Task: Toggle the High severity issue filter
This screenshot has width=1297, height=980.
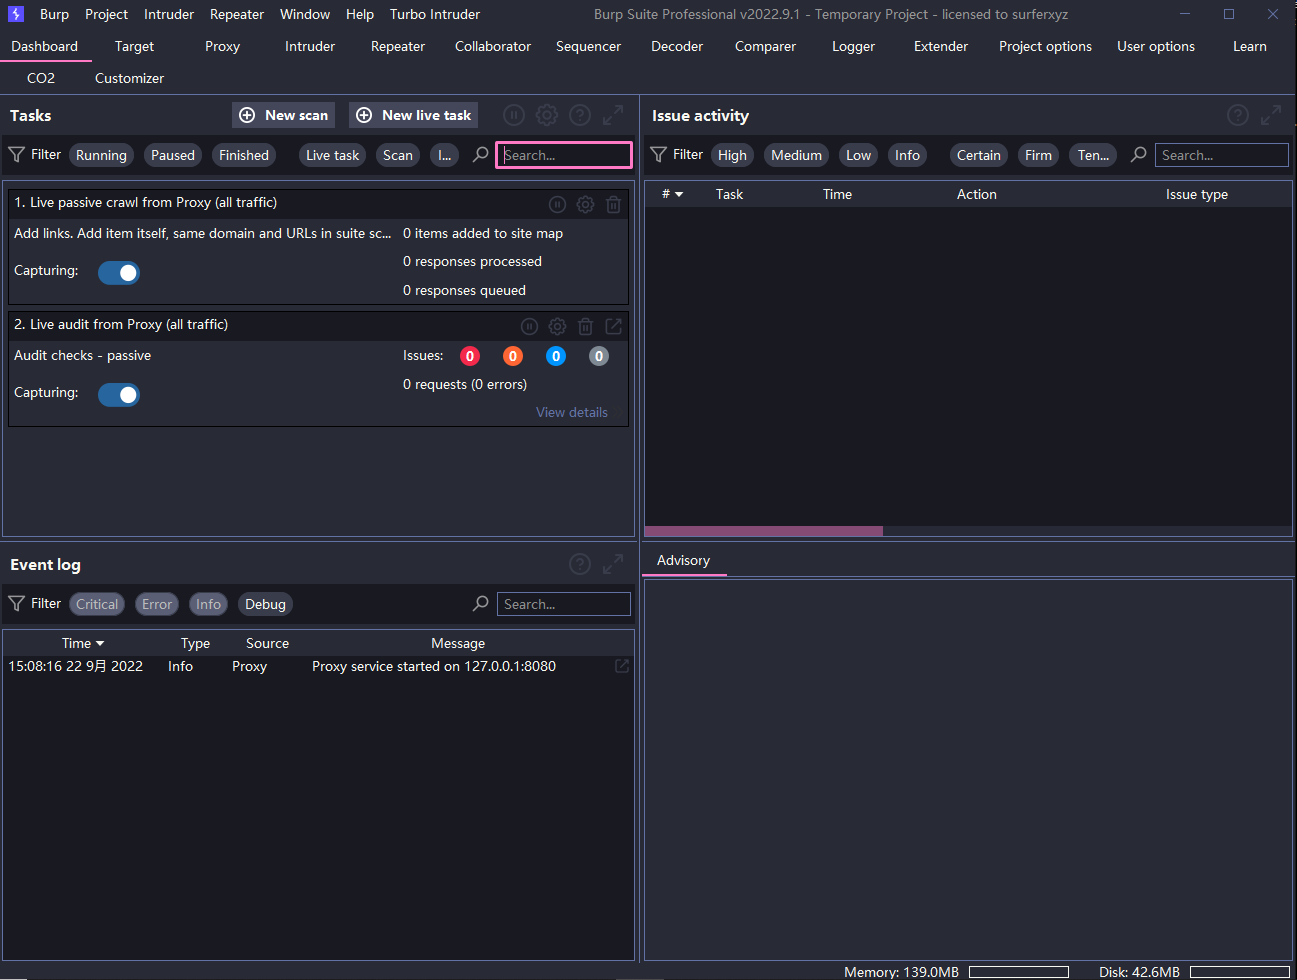Action: [x=732, y=155]
